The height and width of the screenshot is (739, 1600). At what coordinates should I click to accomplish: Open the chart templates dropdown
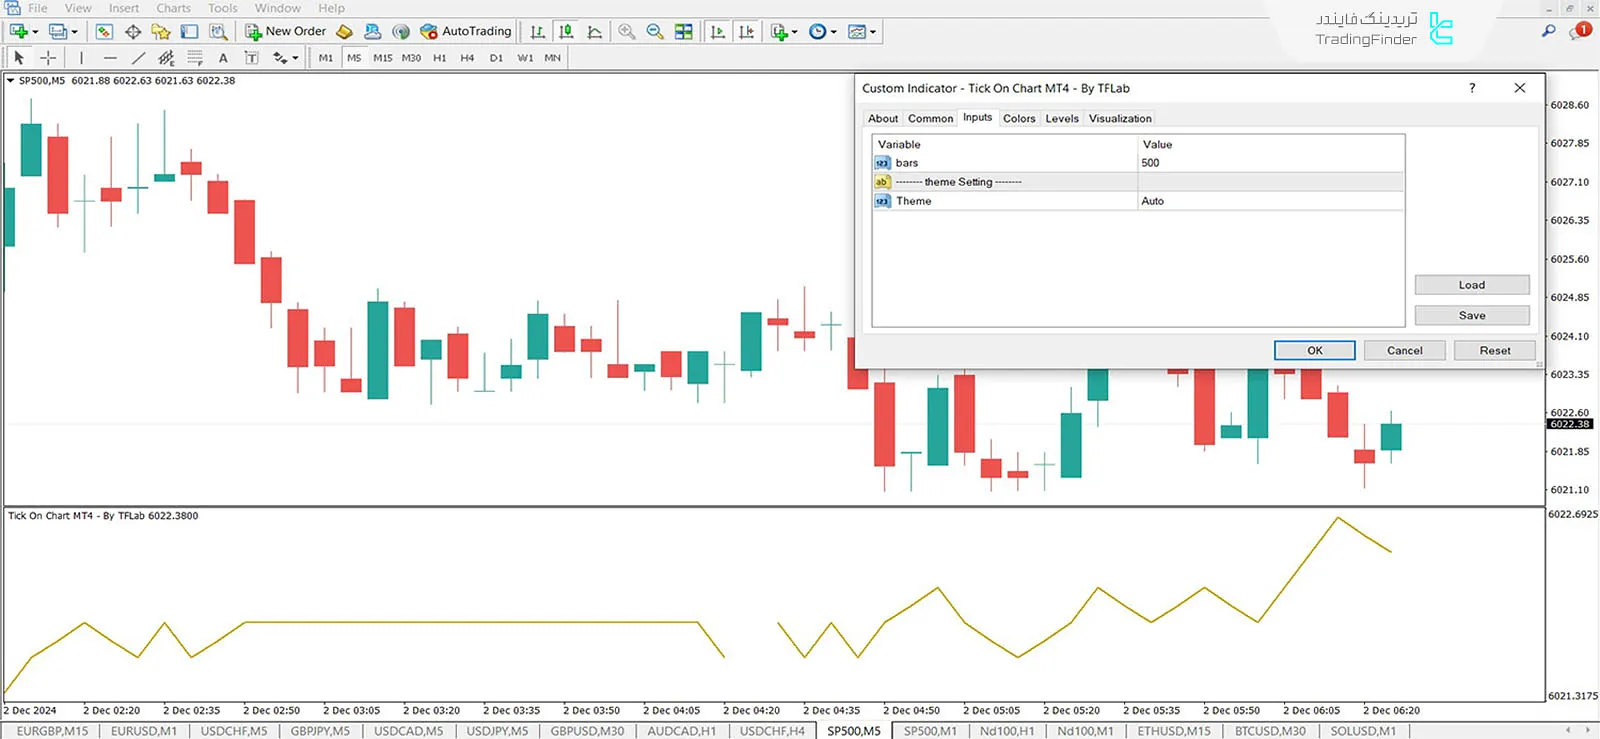873,32
